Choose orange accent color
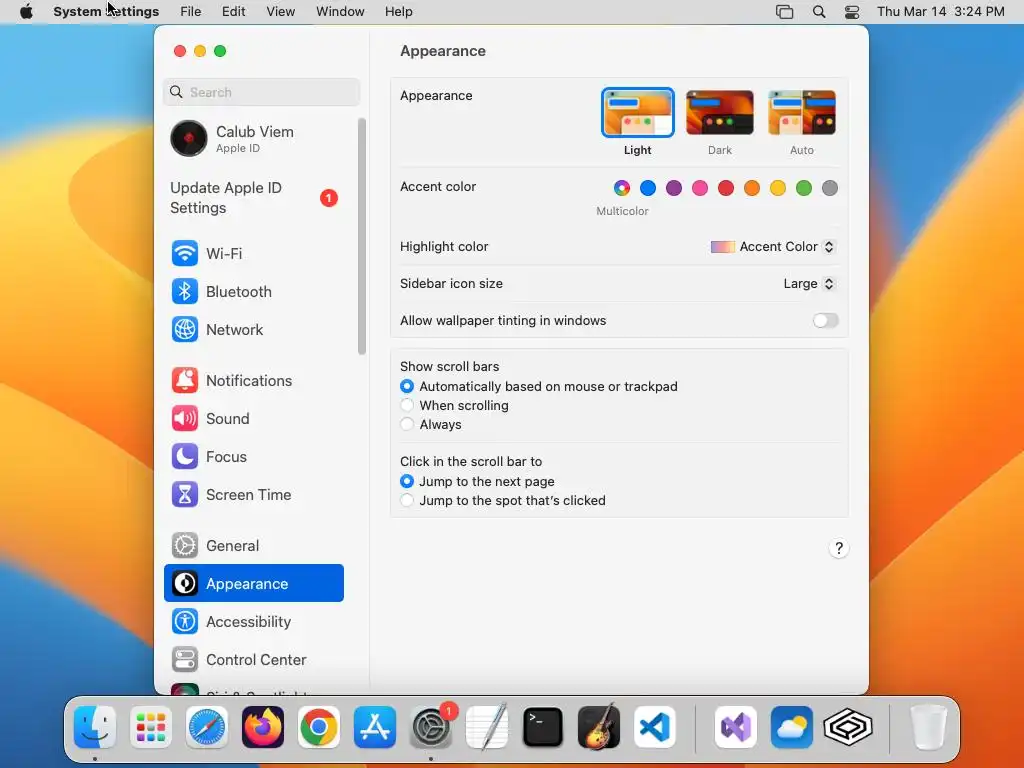 click(752, 188)
